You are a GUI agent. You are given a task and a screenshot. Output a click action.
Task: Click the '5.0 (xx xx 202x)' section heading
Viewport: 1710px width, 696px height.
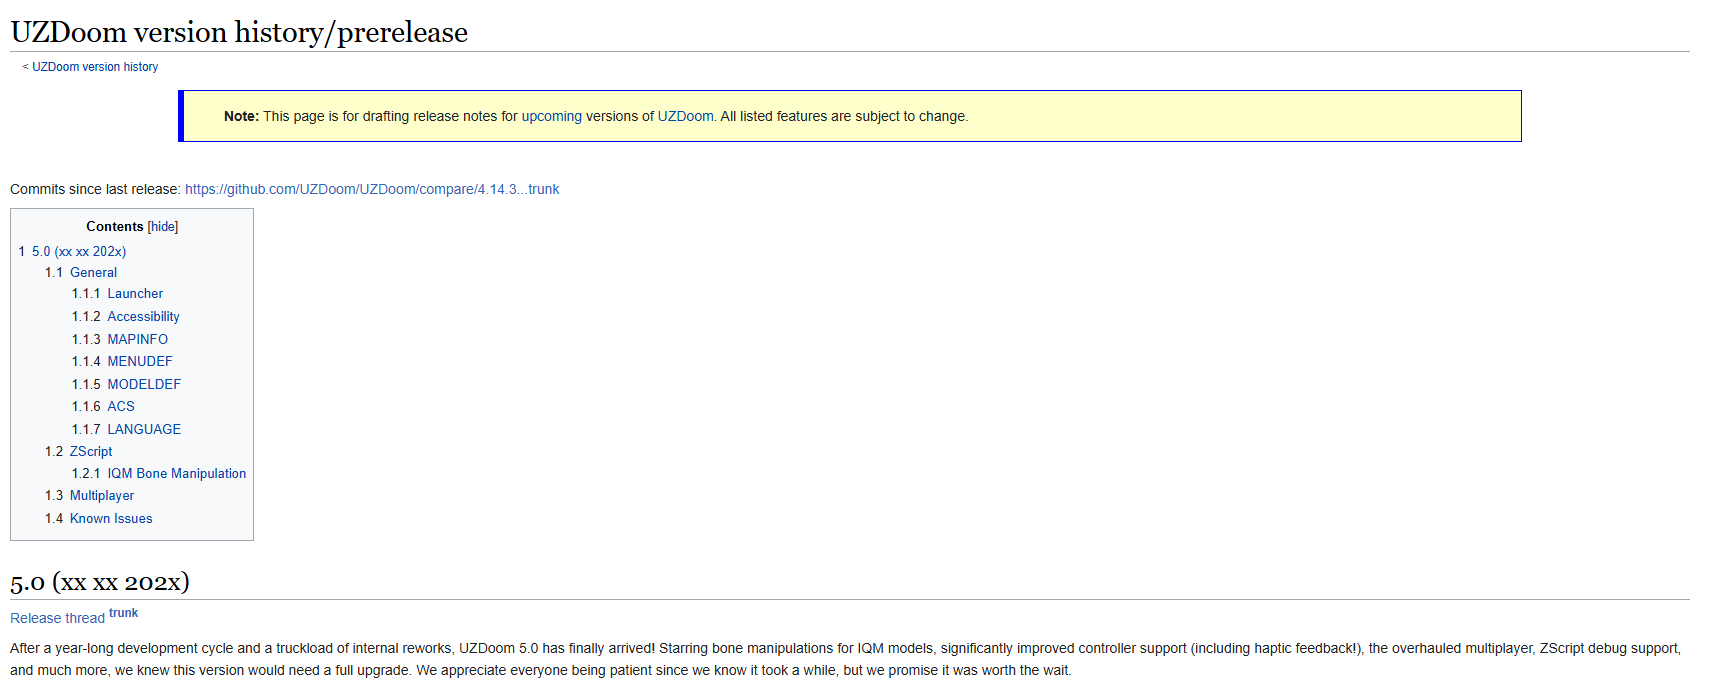[100, 582]
